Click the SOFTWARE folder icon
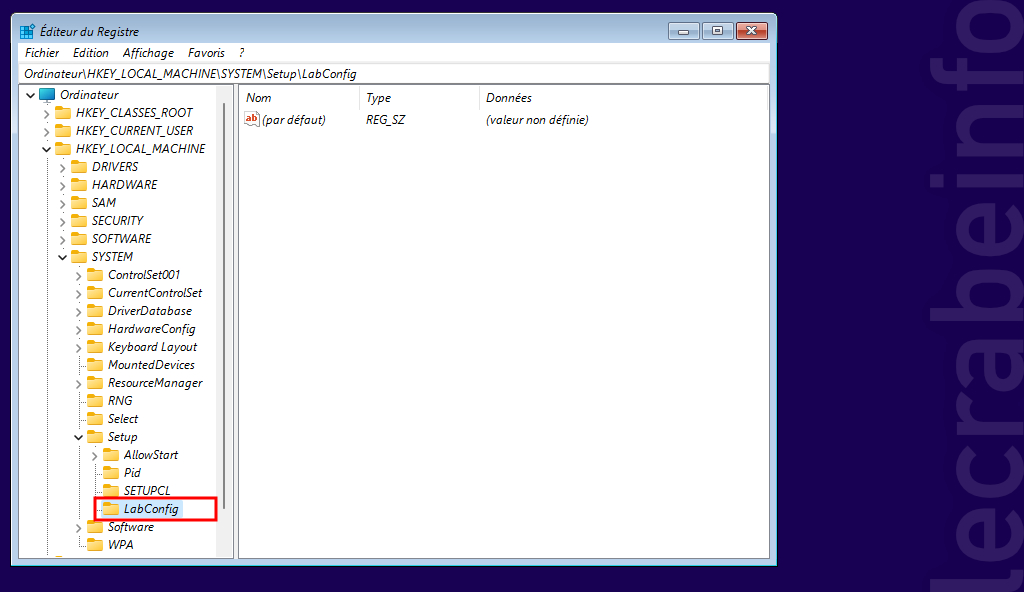The image size is (1024, 592). (x=79, y=238)
